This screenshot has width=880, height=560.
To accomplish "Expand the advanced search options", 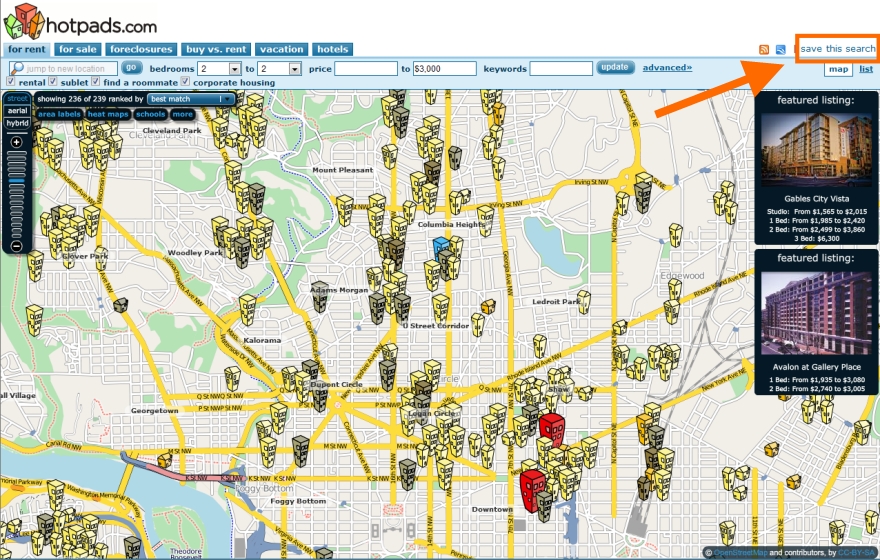I will (667, 67).
